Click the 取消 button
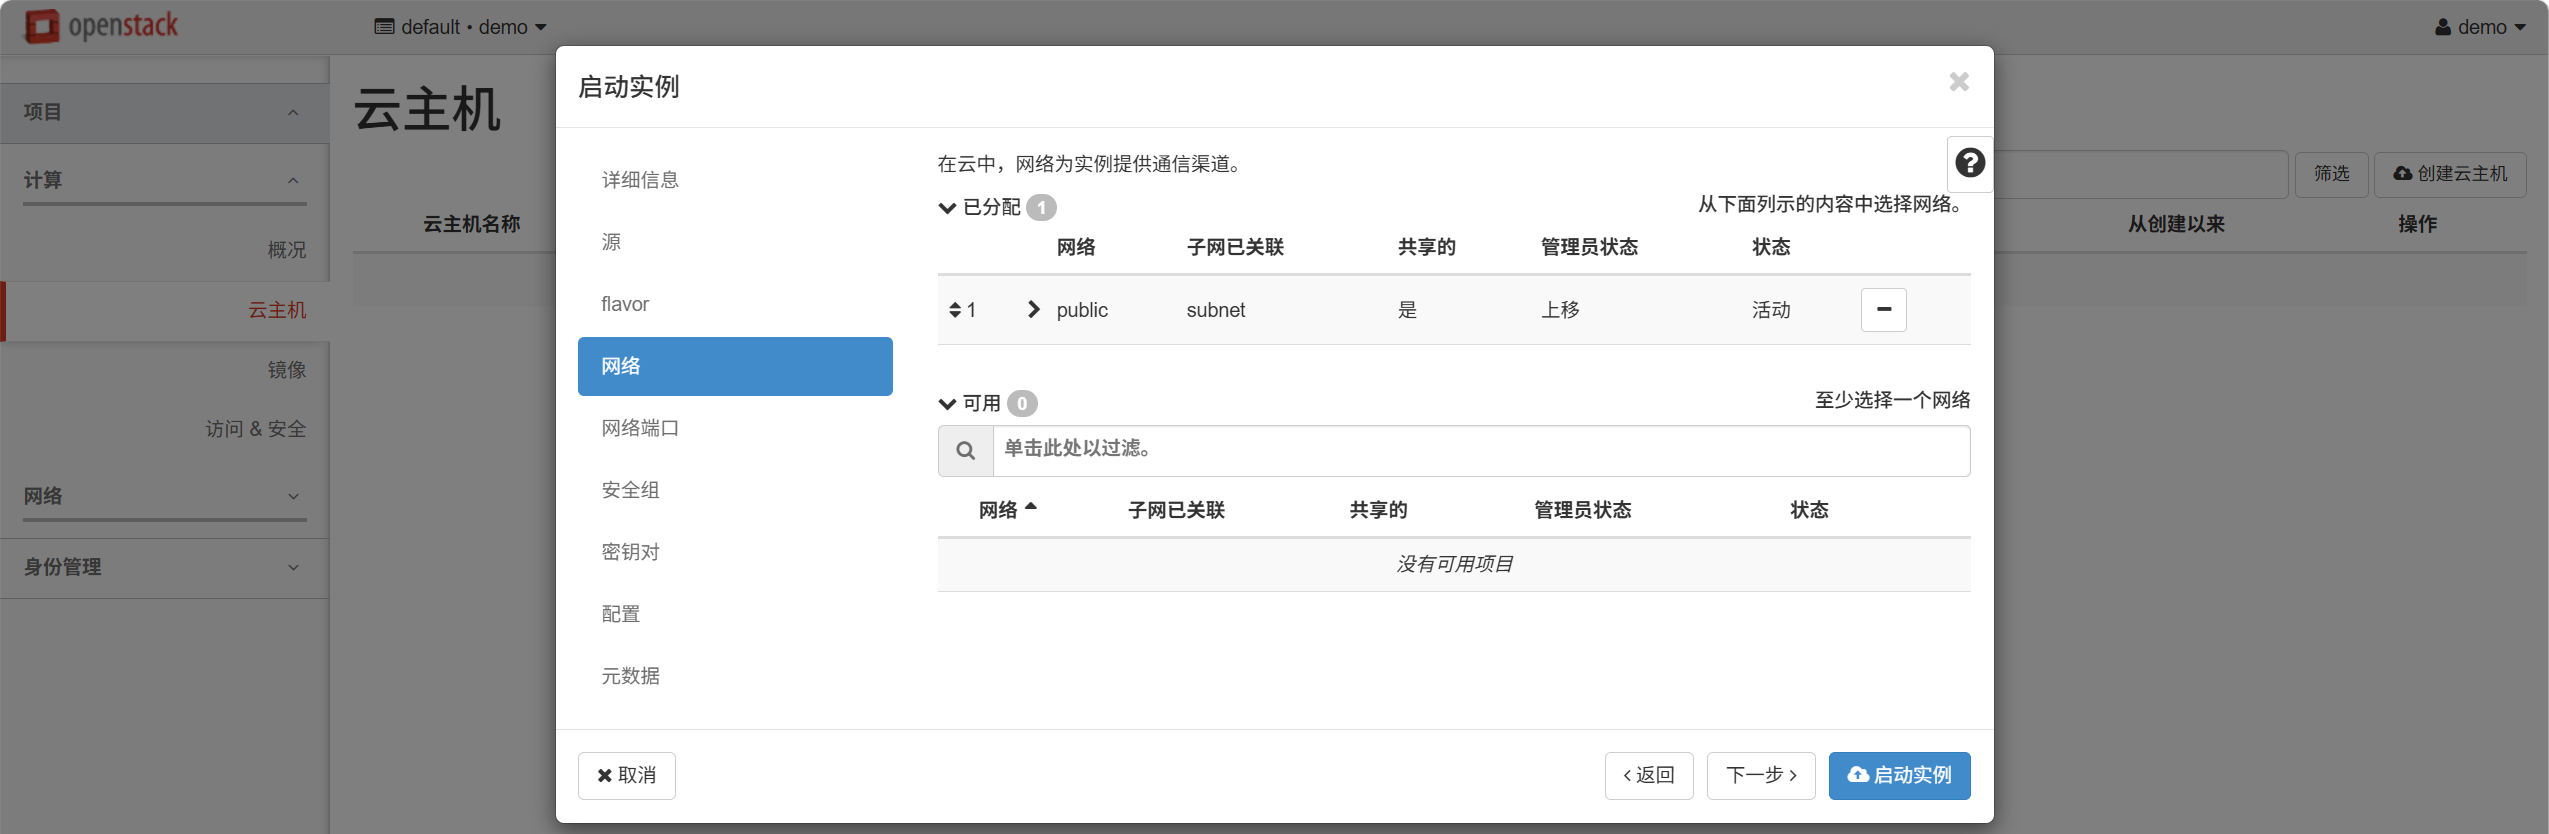Screen dimensions: 2549x834 (x=627, y=776)
